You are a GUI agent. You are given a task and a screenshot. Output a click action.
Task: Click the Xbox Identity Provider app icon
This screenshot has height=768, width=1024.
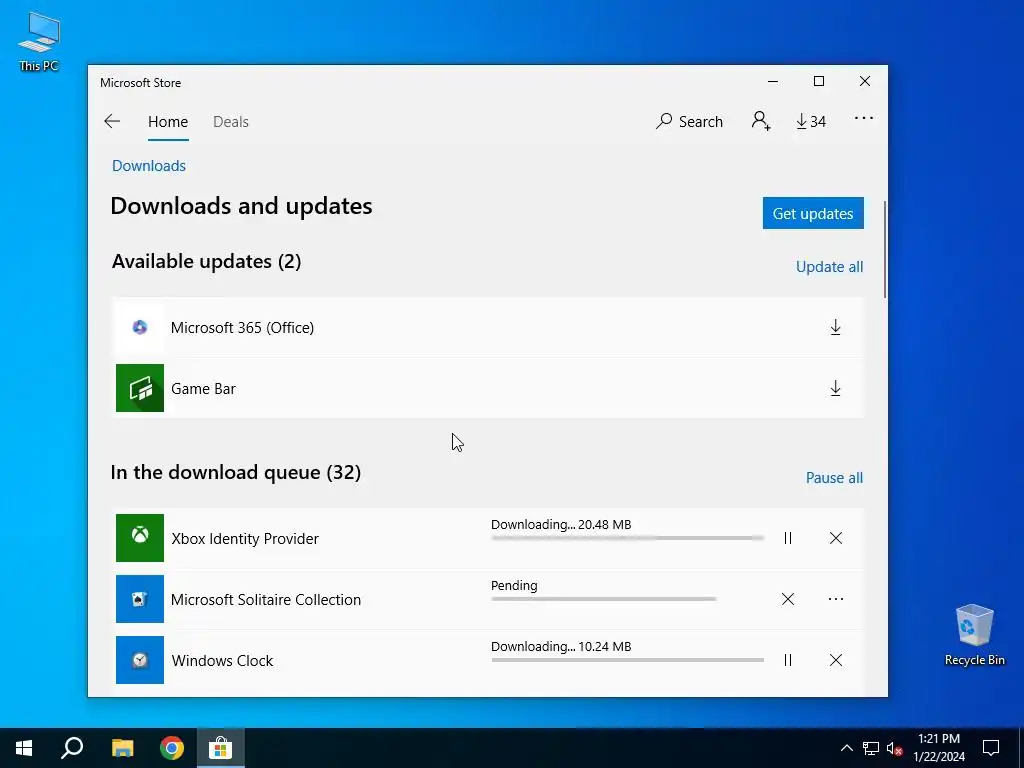click(x=140, y=538)
